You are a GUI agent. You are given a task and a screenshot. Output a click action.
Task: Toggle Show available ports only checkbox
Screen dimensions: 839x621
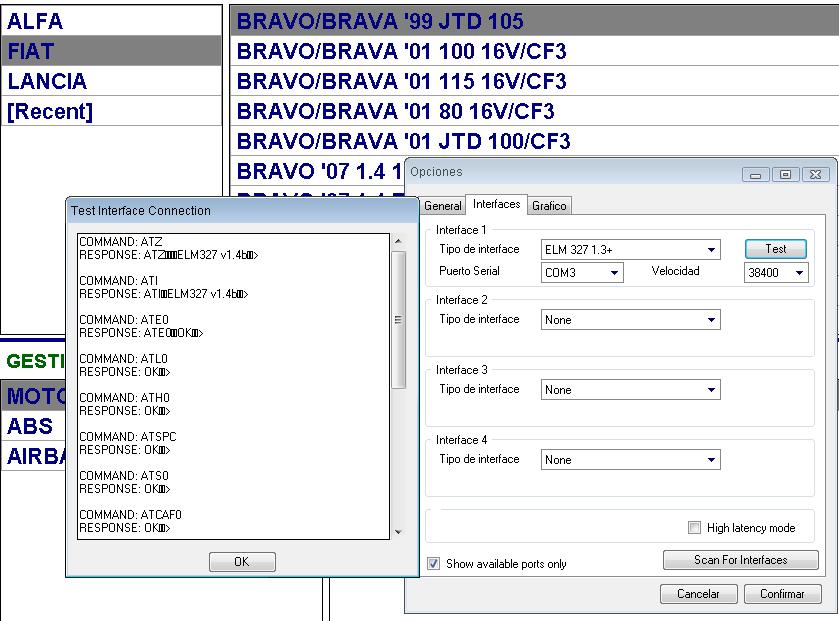(433, 564)
